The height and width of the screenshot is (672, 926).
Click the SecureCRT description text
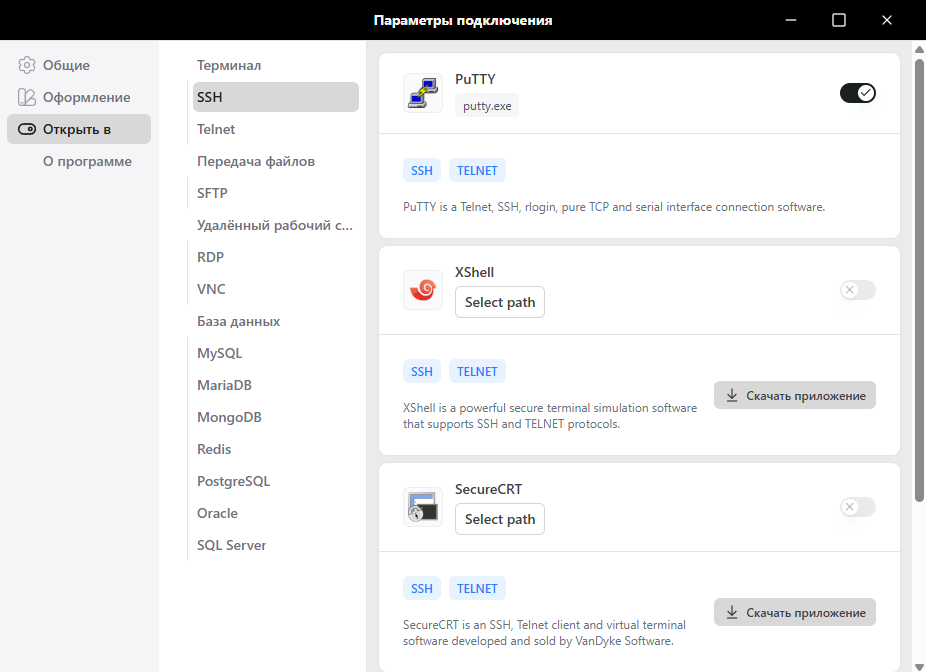(x=544, y=632)
